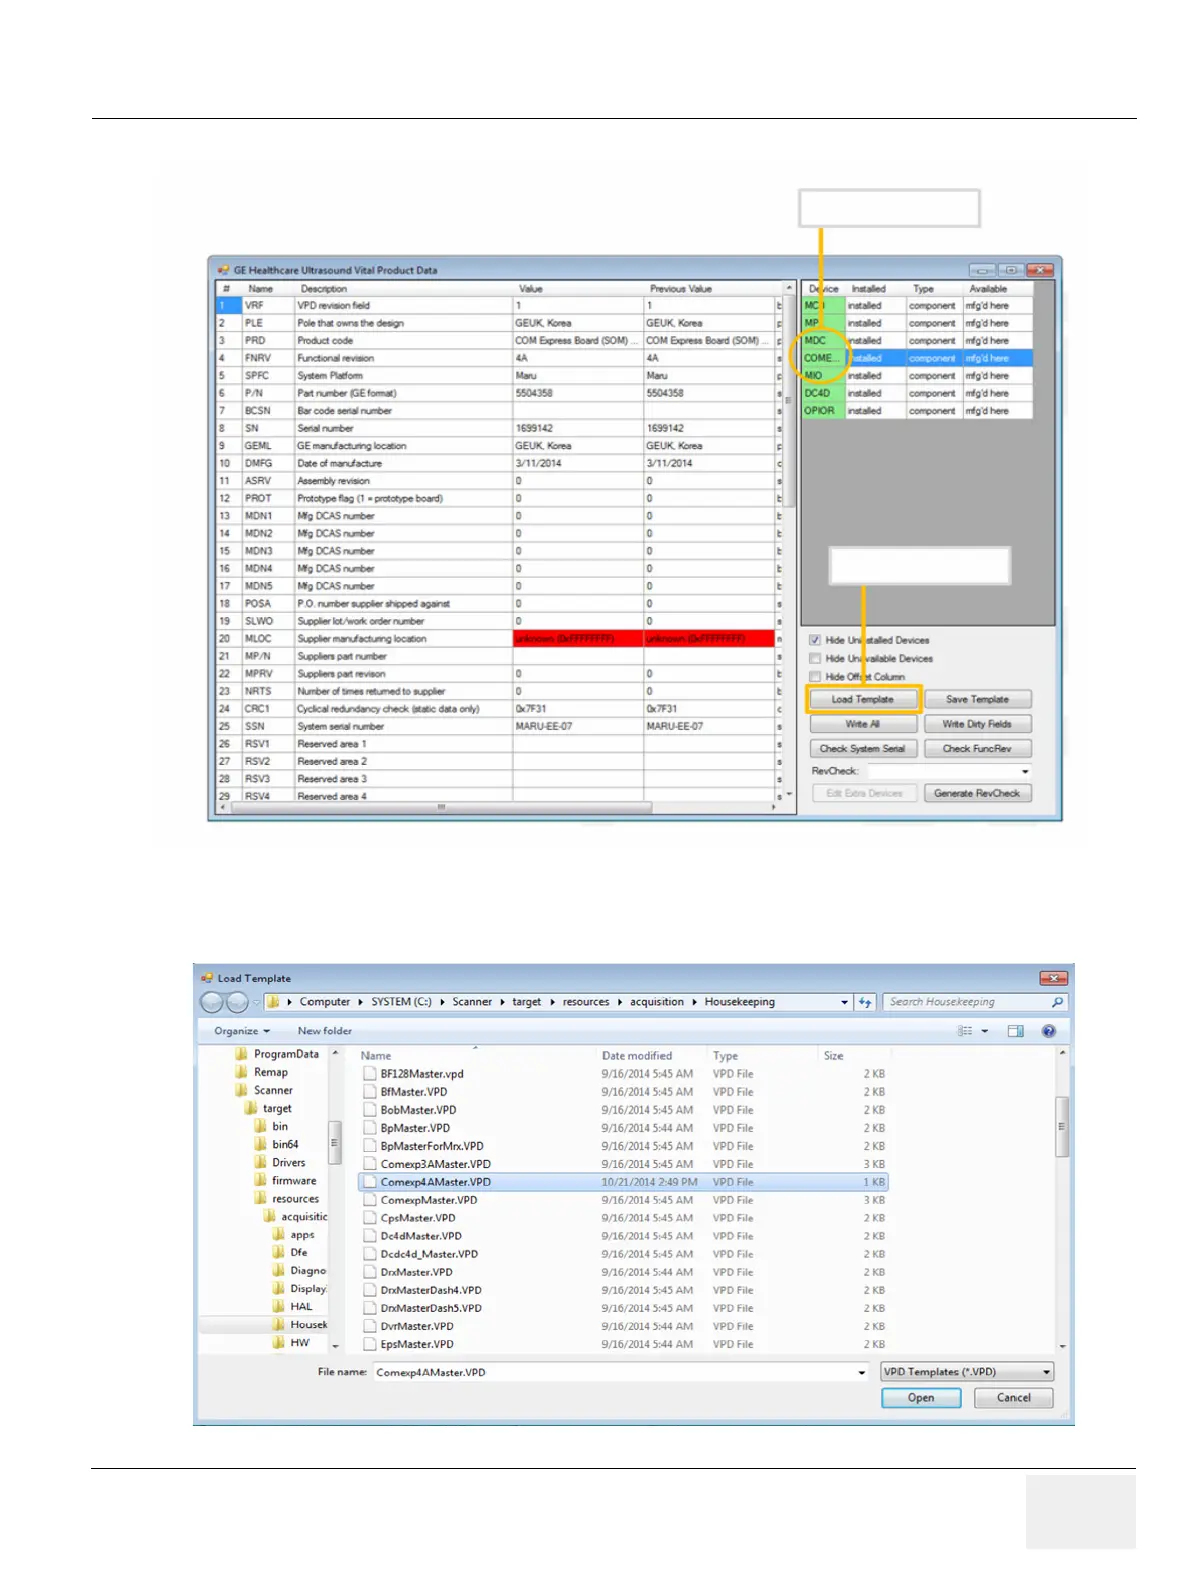
Task: Select file BpMasterForMrx.VPD
Action: (623, 1146)
